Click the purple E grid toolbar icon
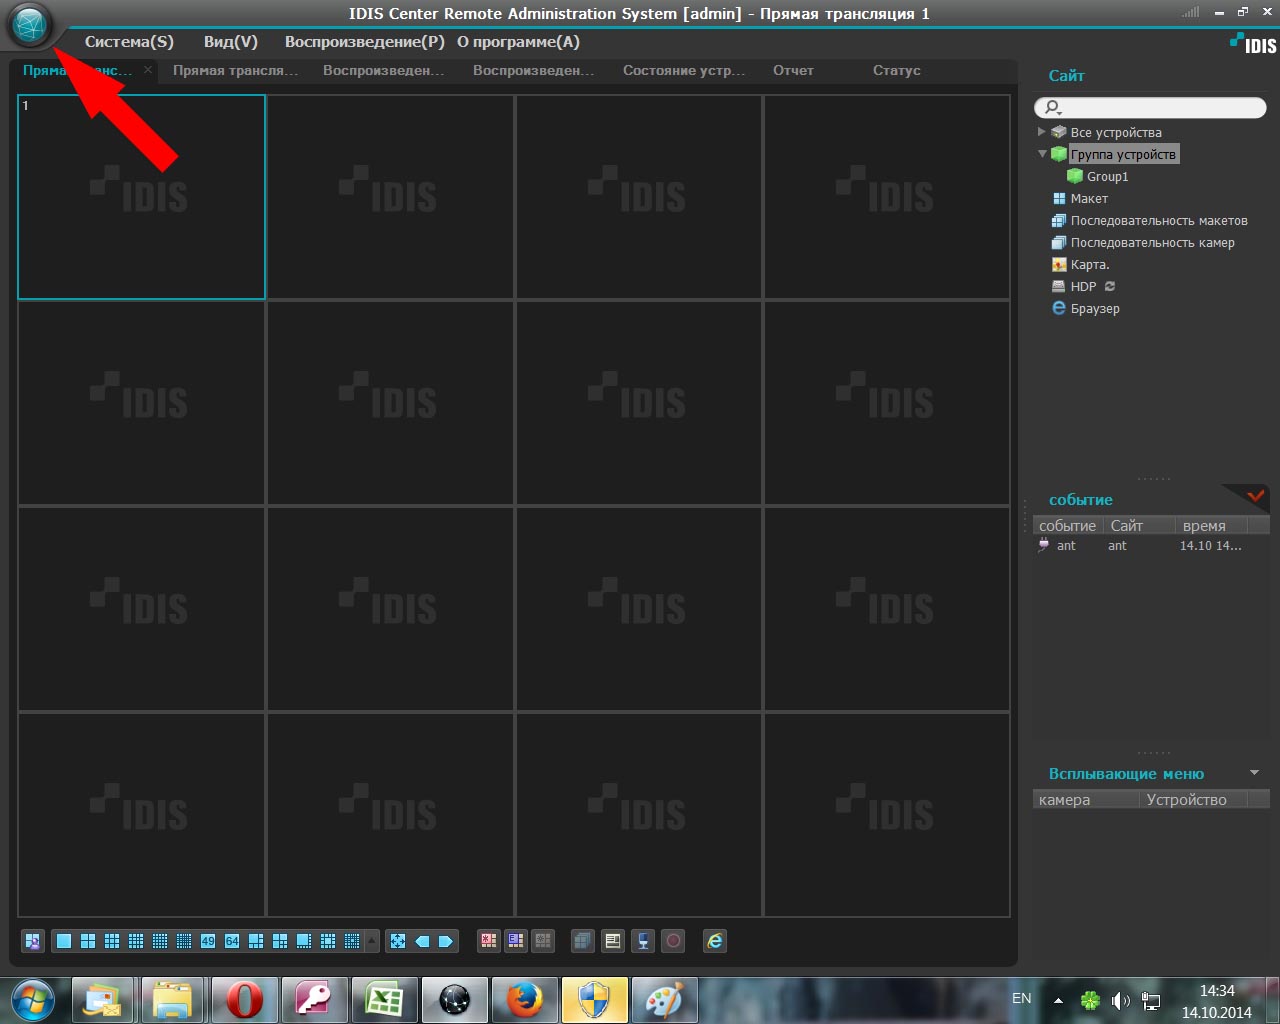Viewport: 1280px width, 1024px height. click(x=516, y=941)
